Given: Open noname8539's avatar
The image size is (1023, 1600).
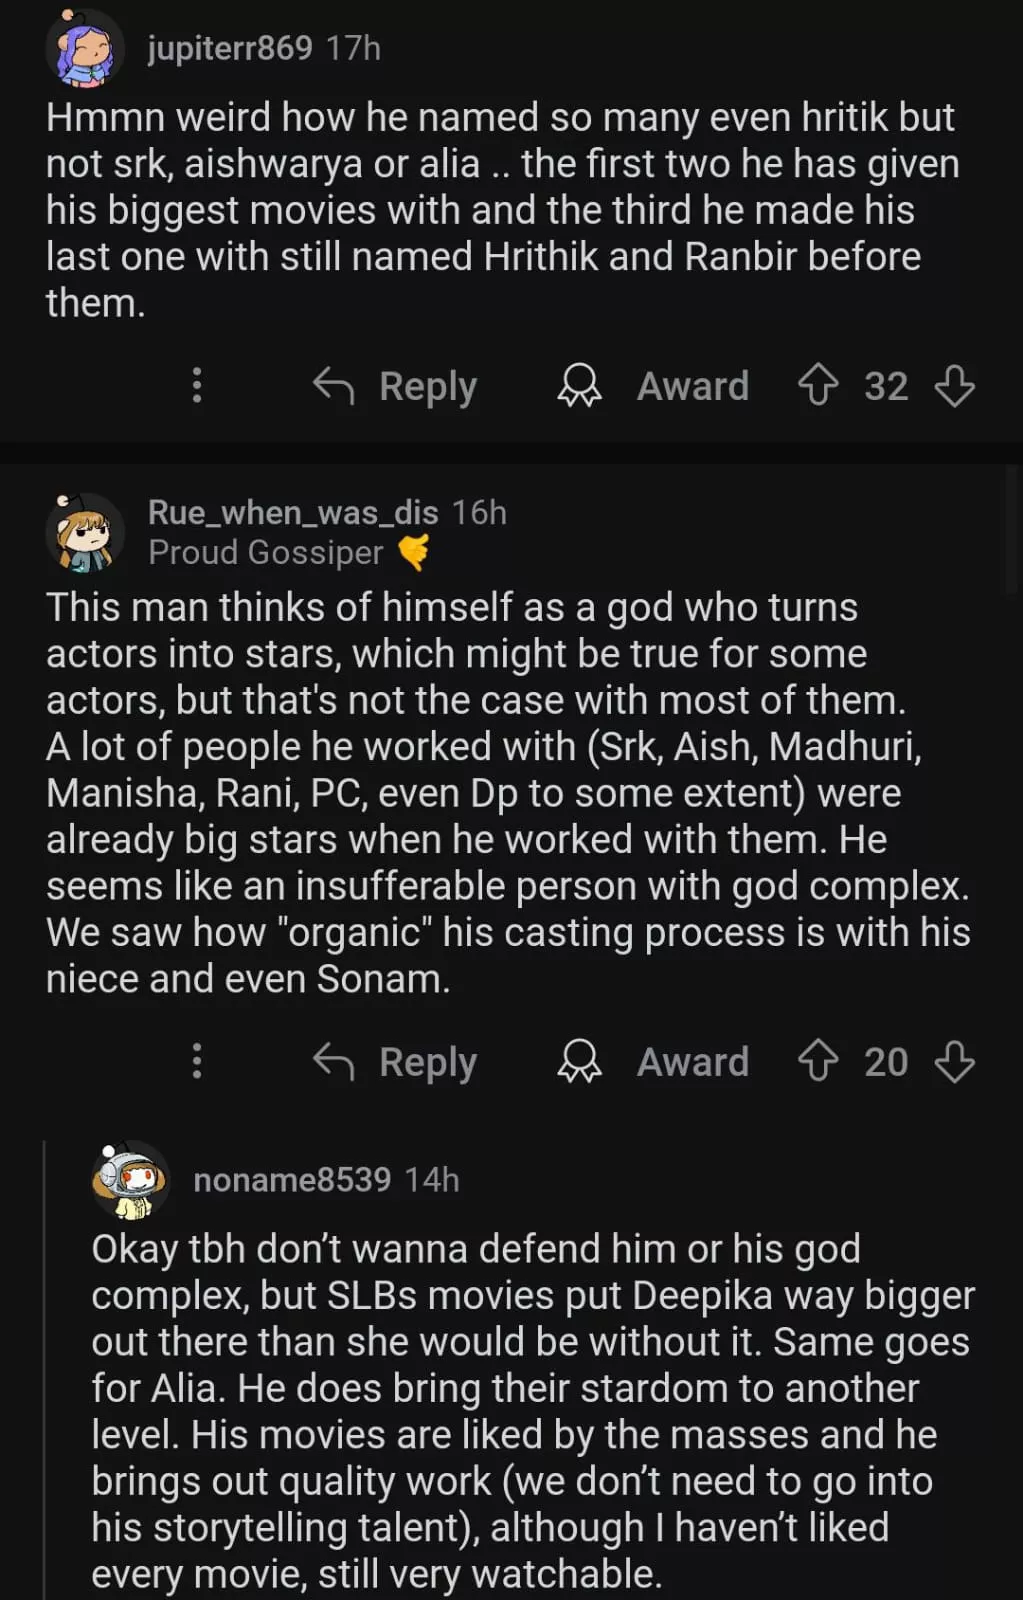Looking at the screenshot, I should tap(131, 1180).
